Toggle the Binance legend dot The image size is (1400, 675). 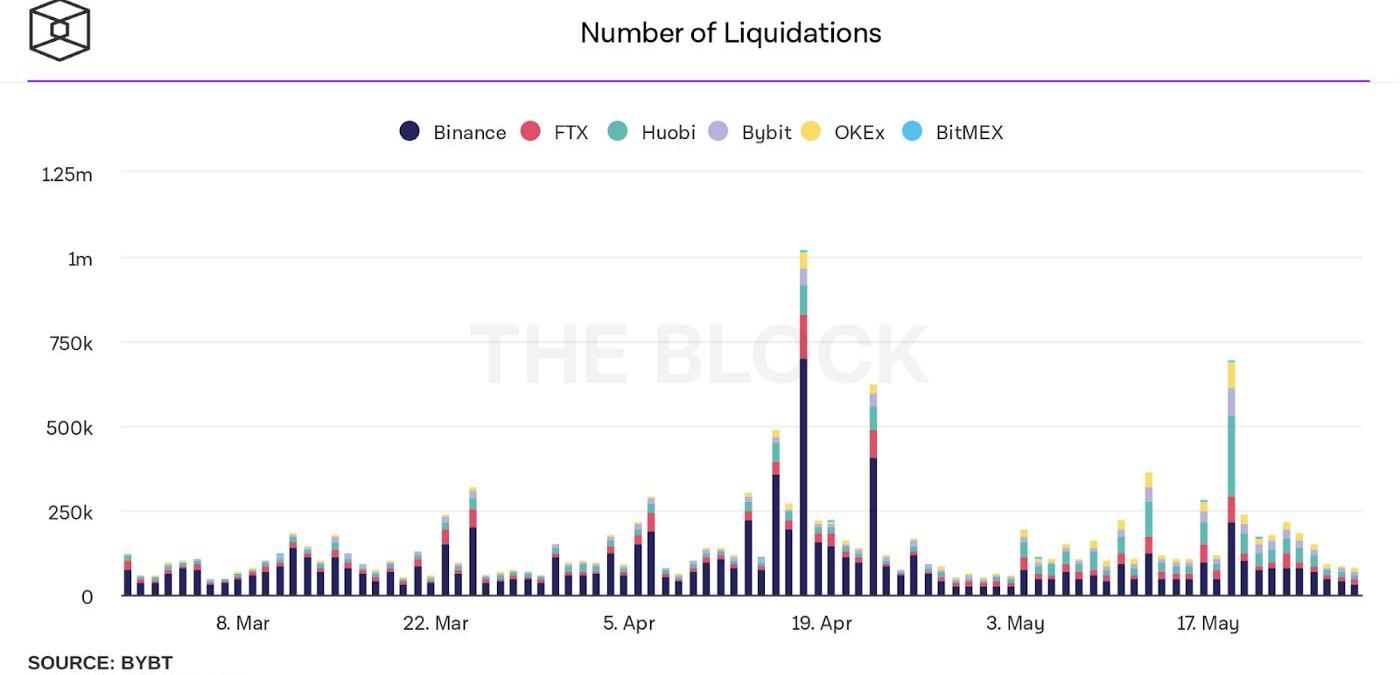click(409, 131)
